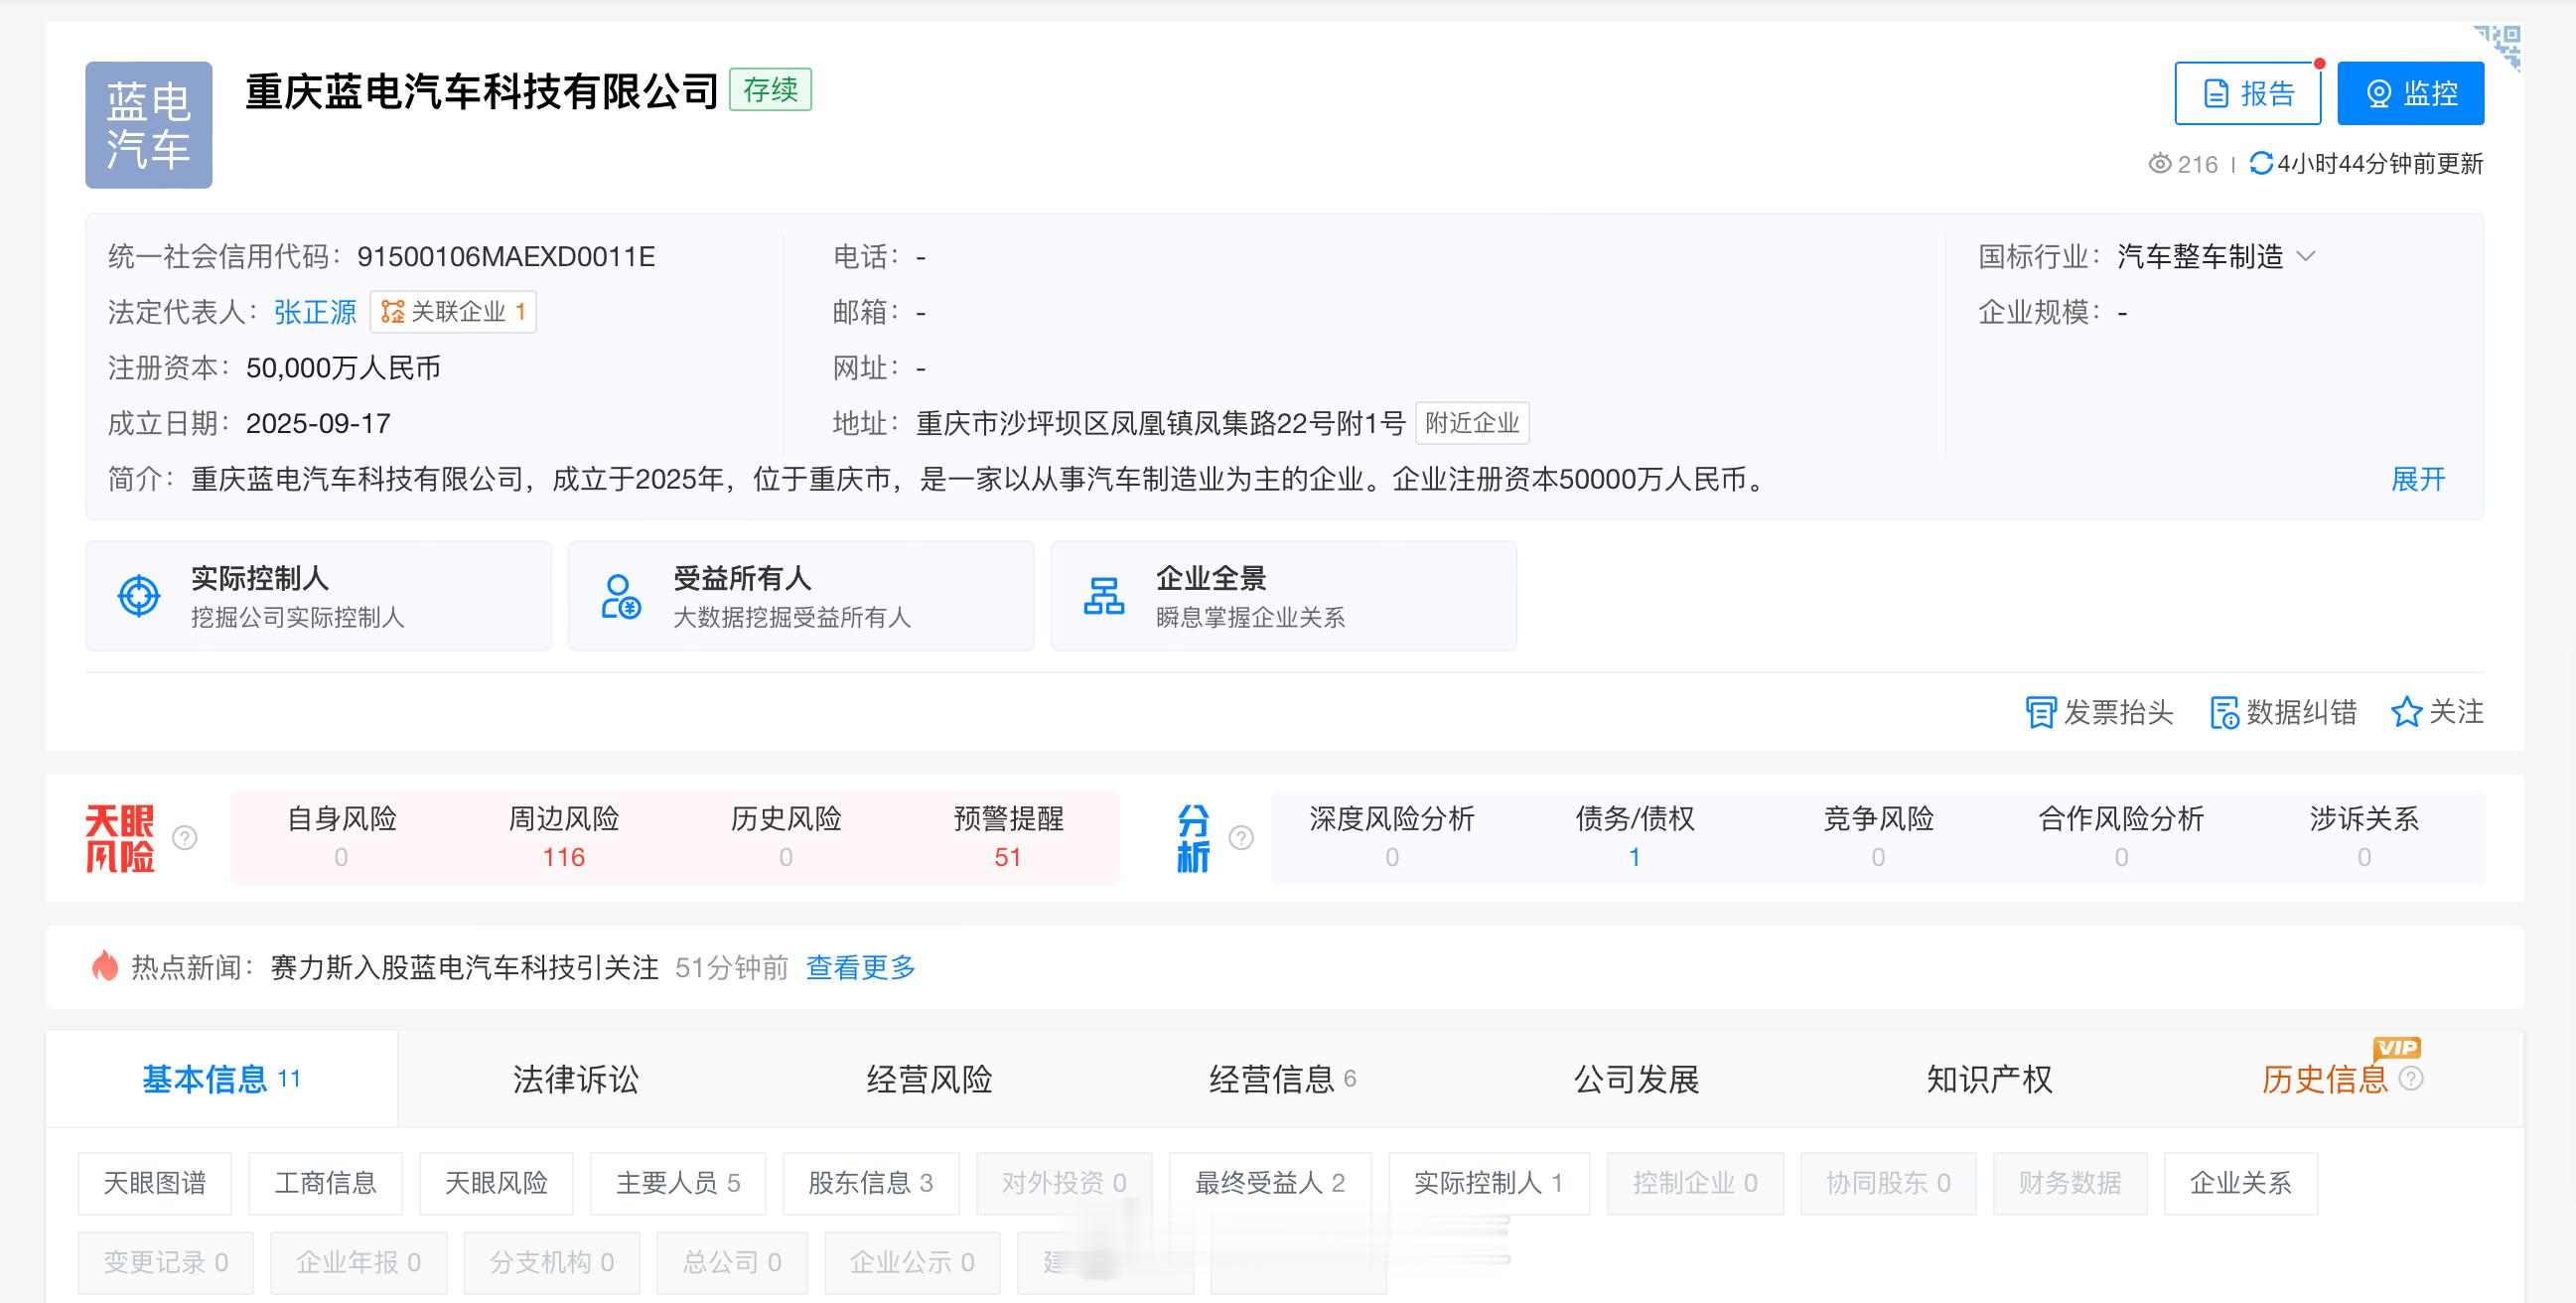Open 自身风险 0 item
Viewport: 2576px width, 1303px height.
(342, 837)
